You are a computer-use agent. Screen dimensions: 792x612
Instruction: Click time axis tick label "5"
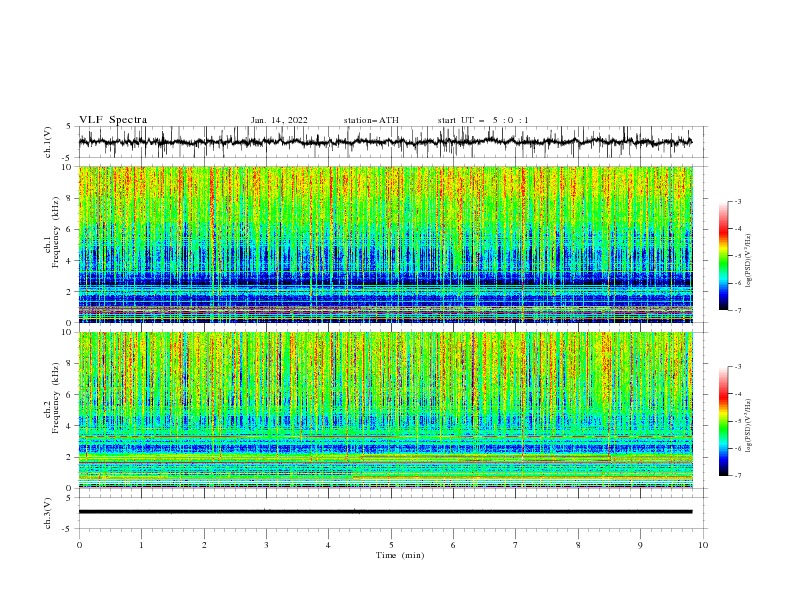391,545
